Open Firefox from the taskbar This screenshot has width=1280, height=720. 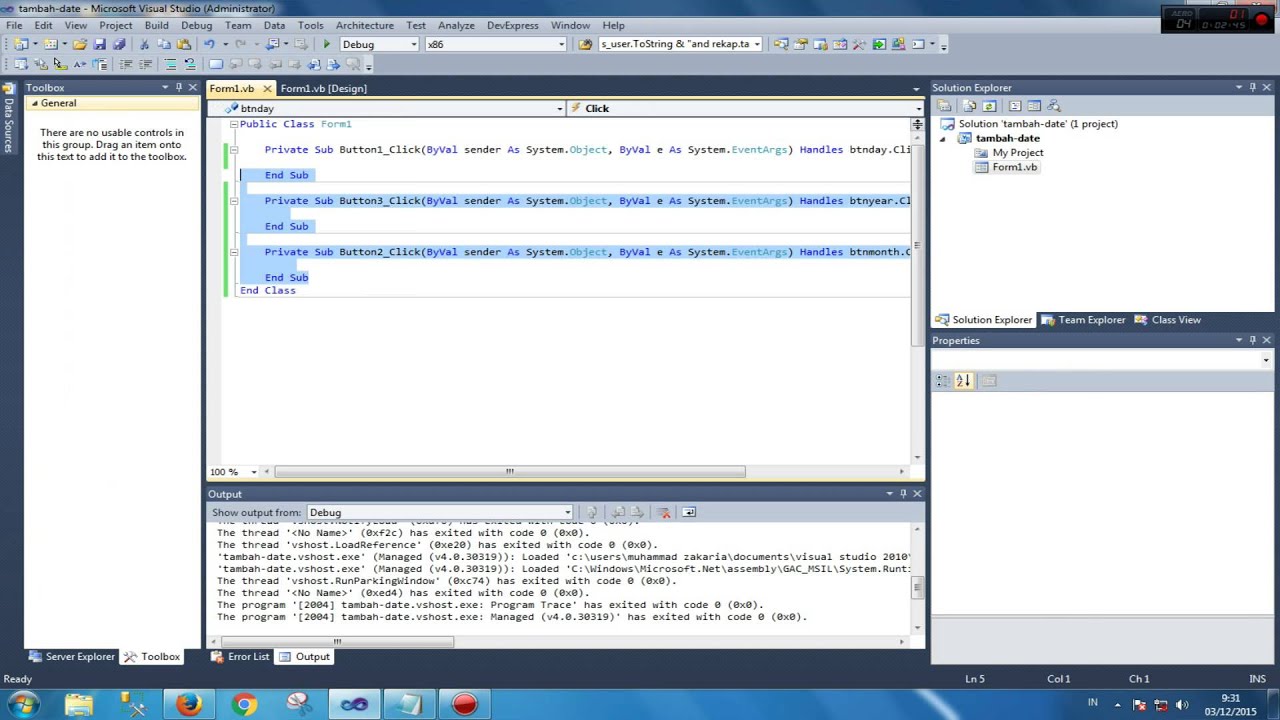click(x=189, y=704)
